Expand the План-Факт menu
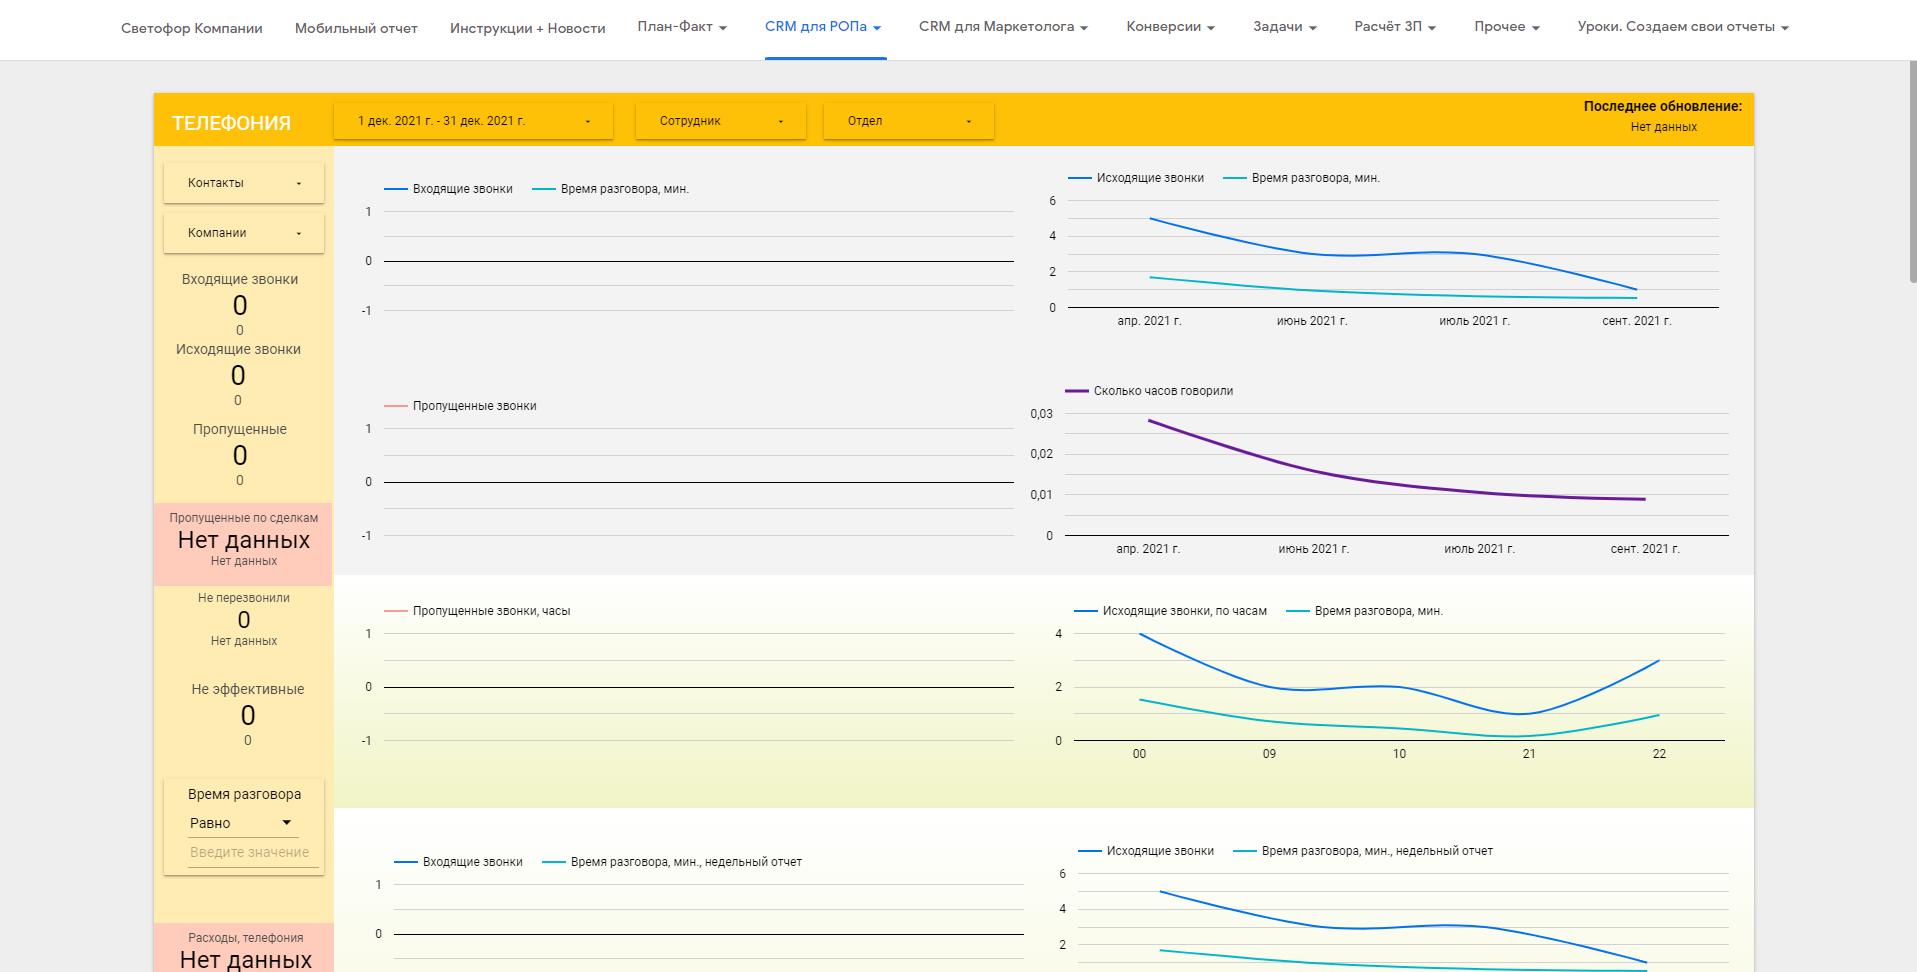This screenshot has height=972, width=1917. click(x=682, y=27)
